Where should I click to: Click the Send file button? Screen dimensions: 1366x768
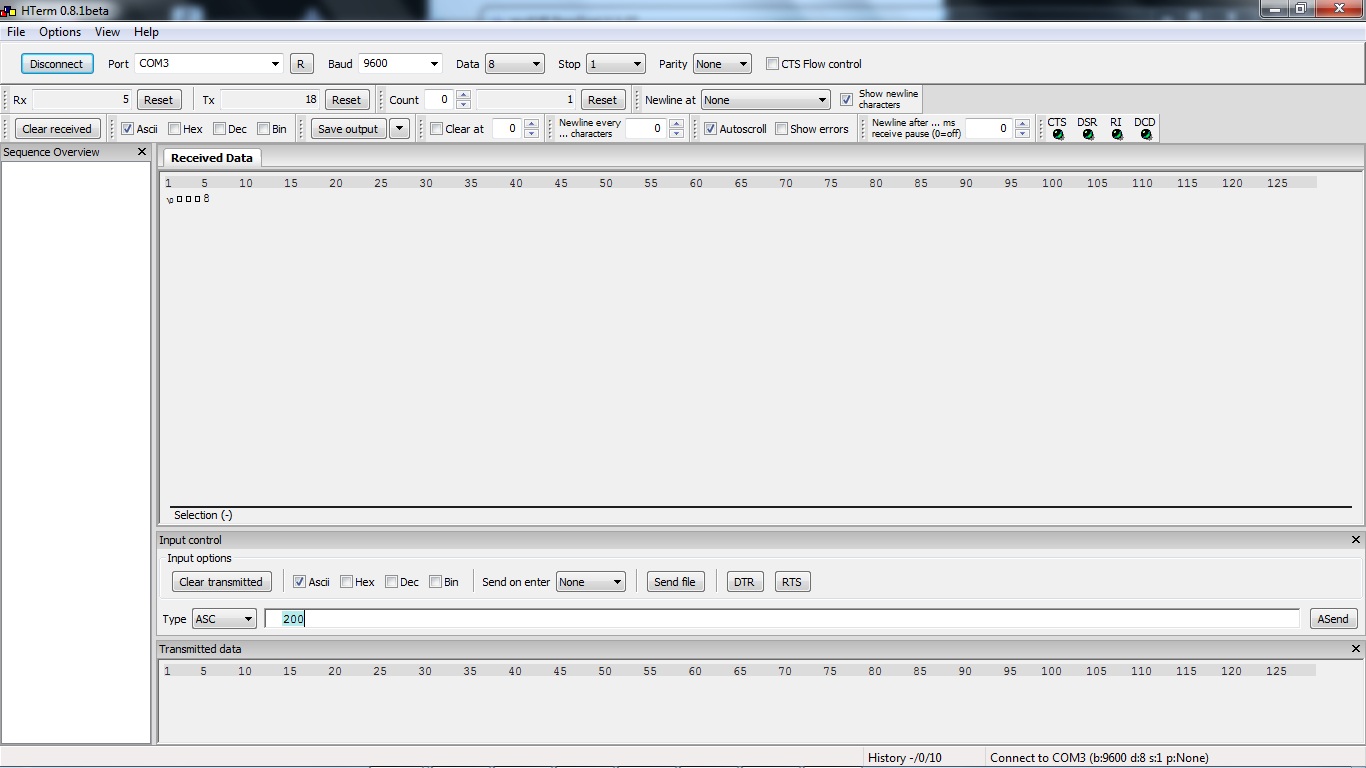(x=675, y=582)
